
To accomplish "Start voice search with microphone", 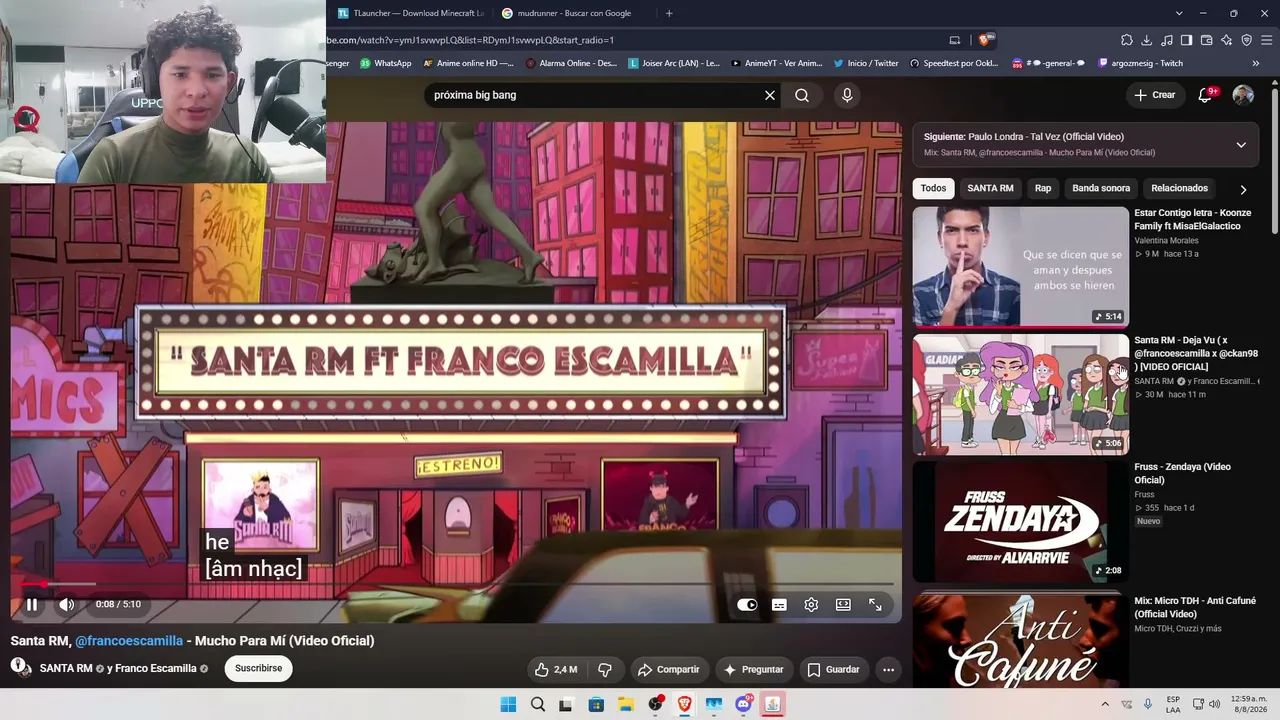I will click(847, 95).
